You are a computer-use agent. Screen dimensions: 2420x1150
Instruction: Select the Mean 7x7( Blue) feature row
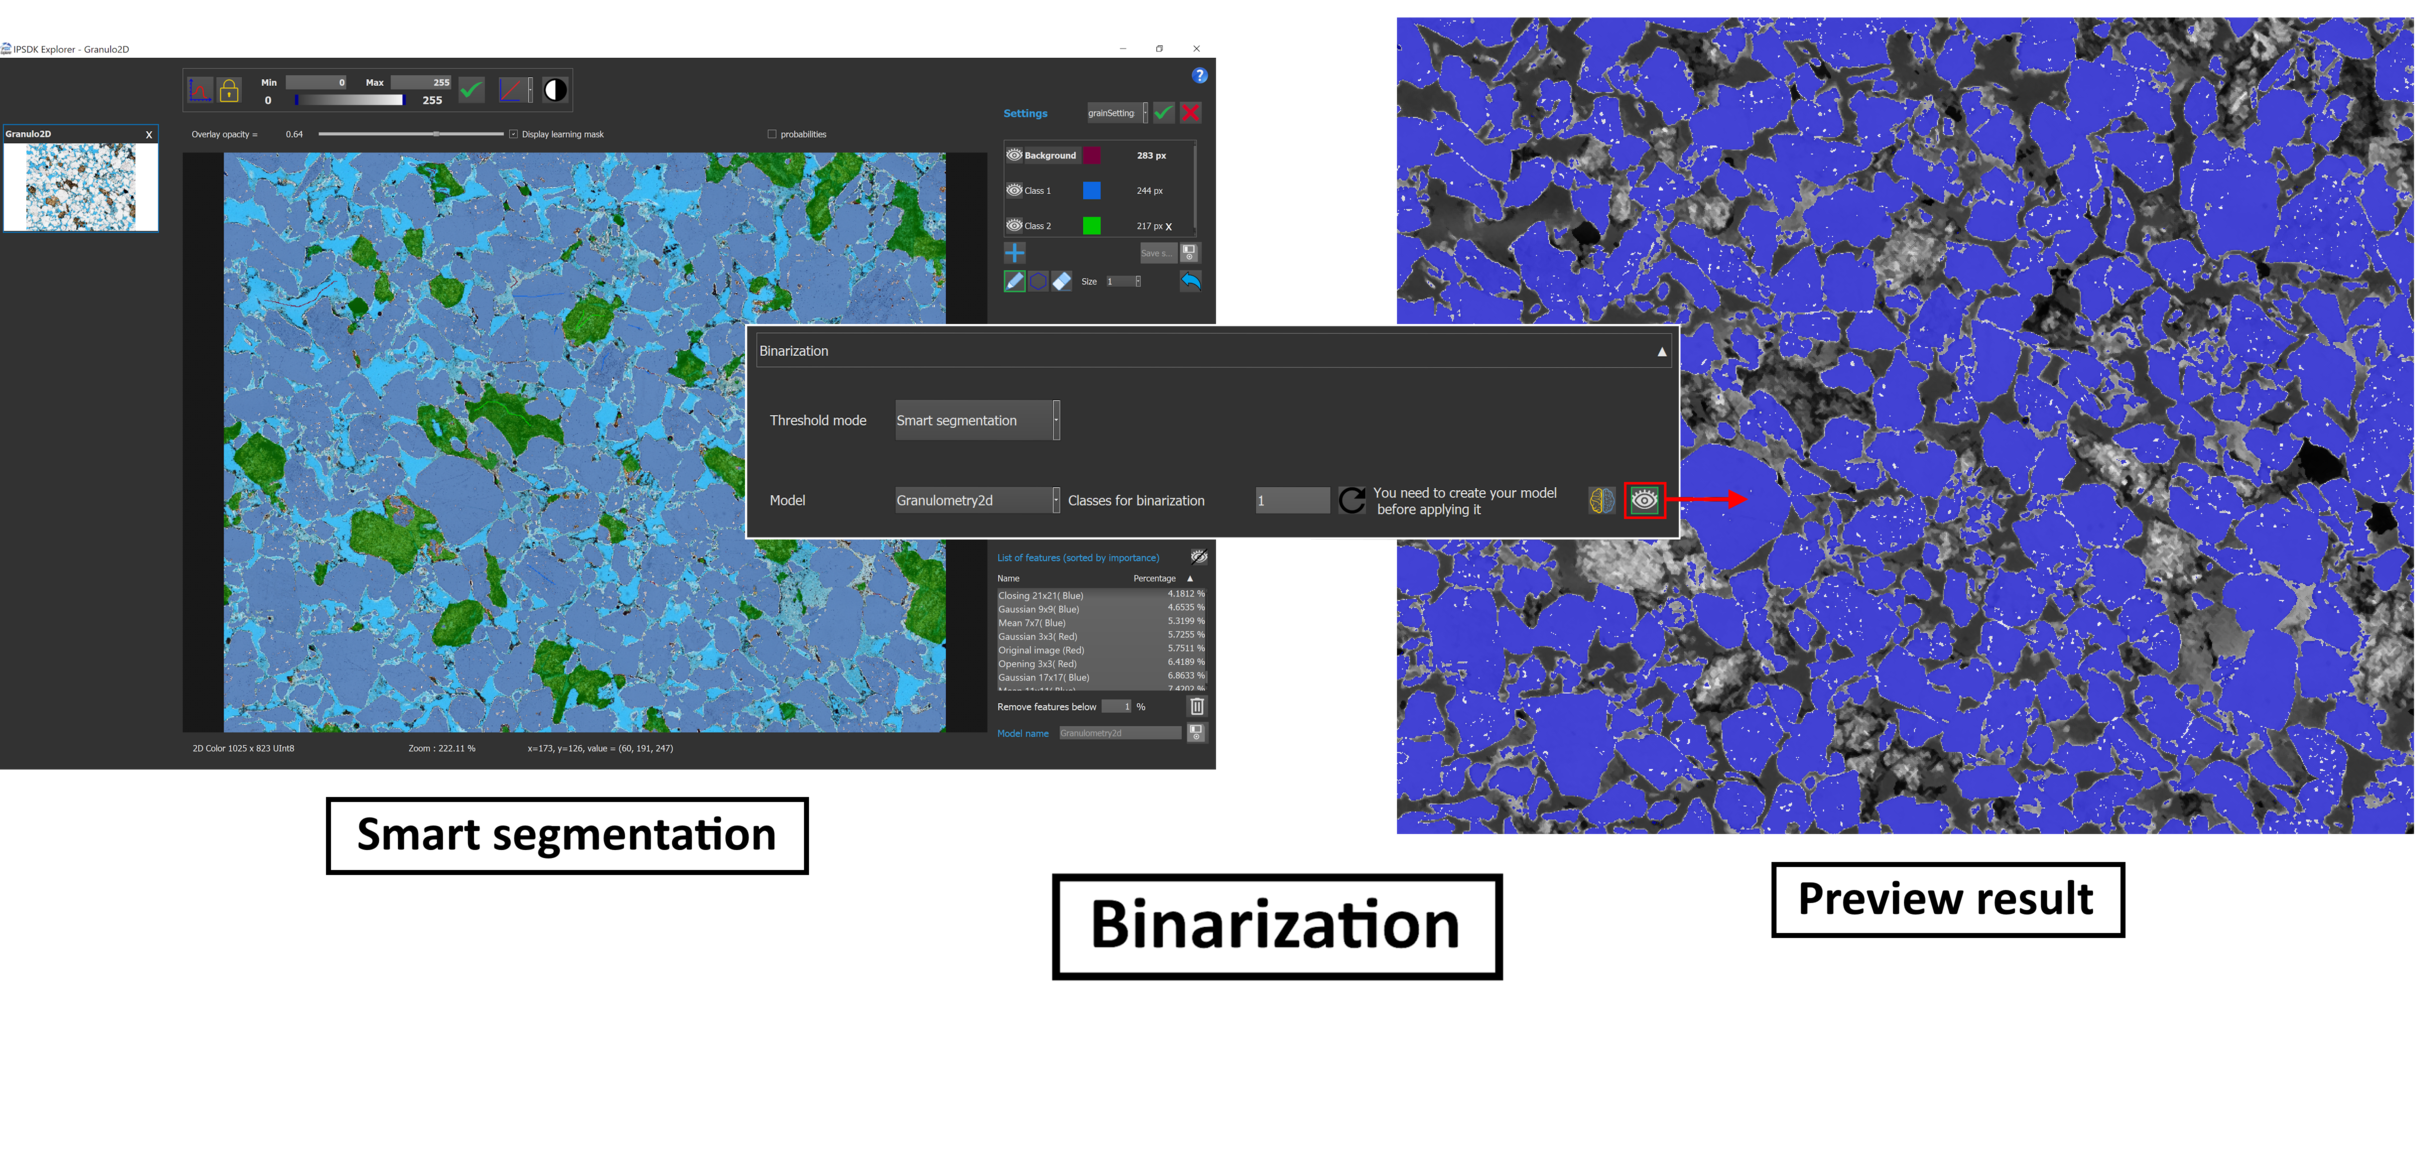(x=1101, y=622)
